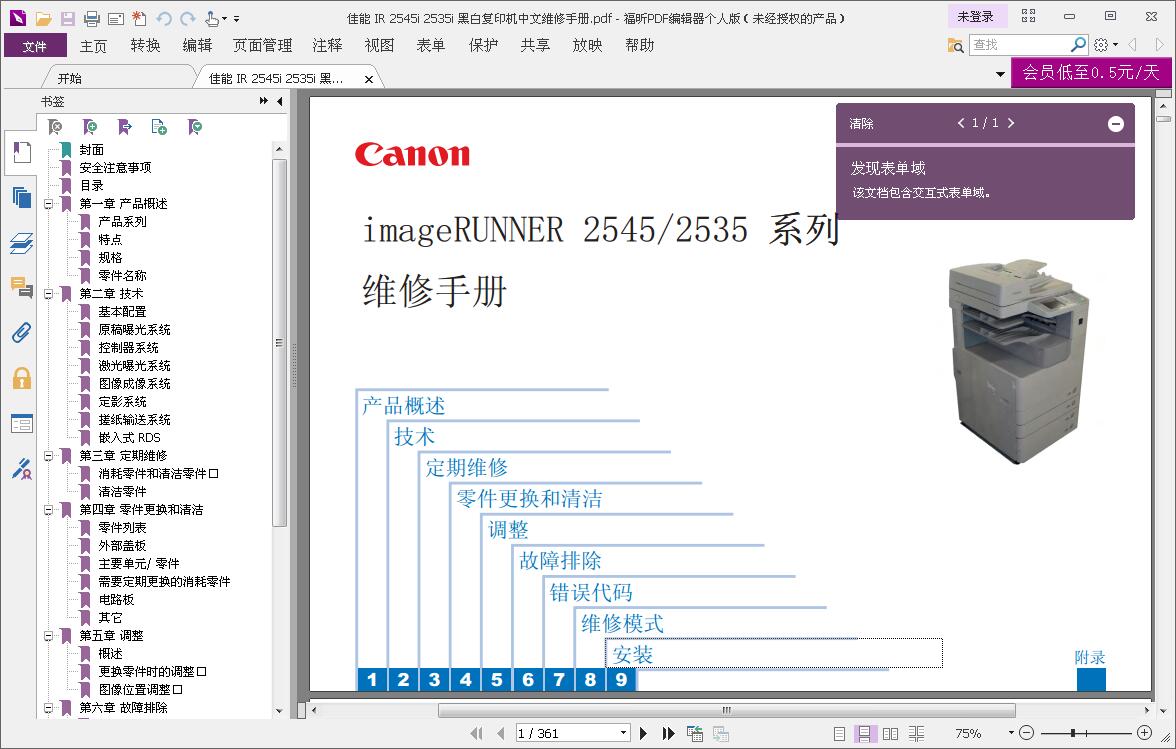Screen dimensions: 1176x749
Task: Collapse 第一章 产品概述 bookmark node
Action: click(x=49, y=204)
